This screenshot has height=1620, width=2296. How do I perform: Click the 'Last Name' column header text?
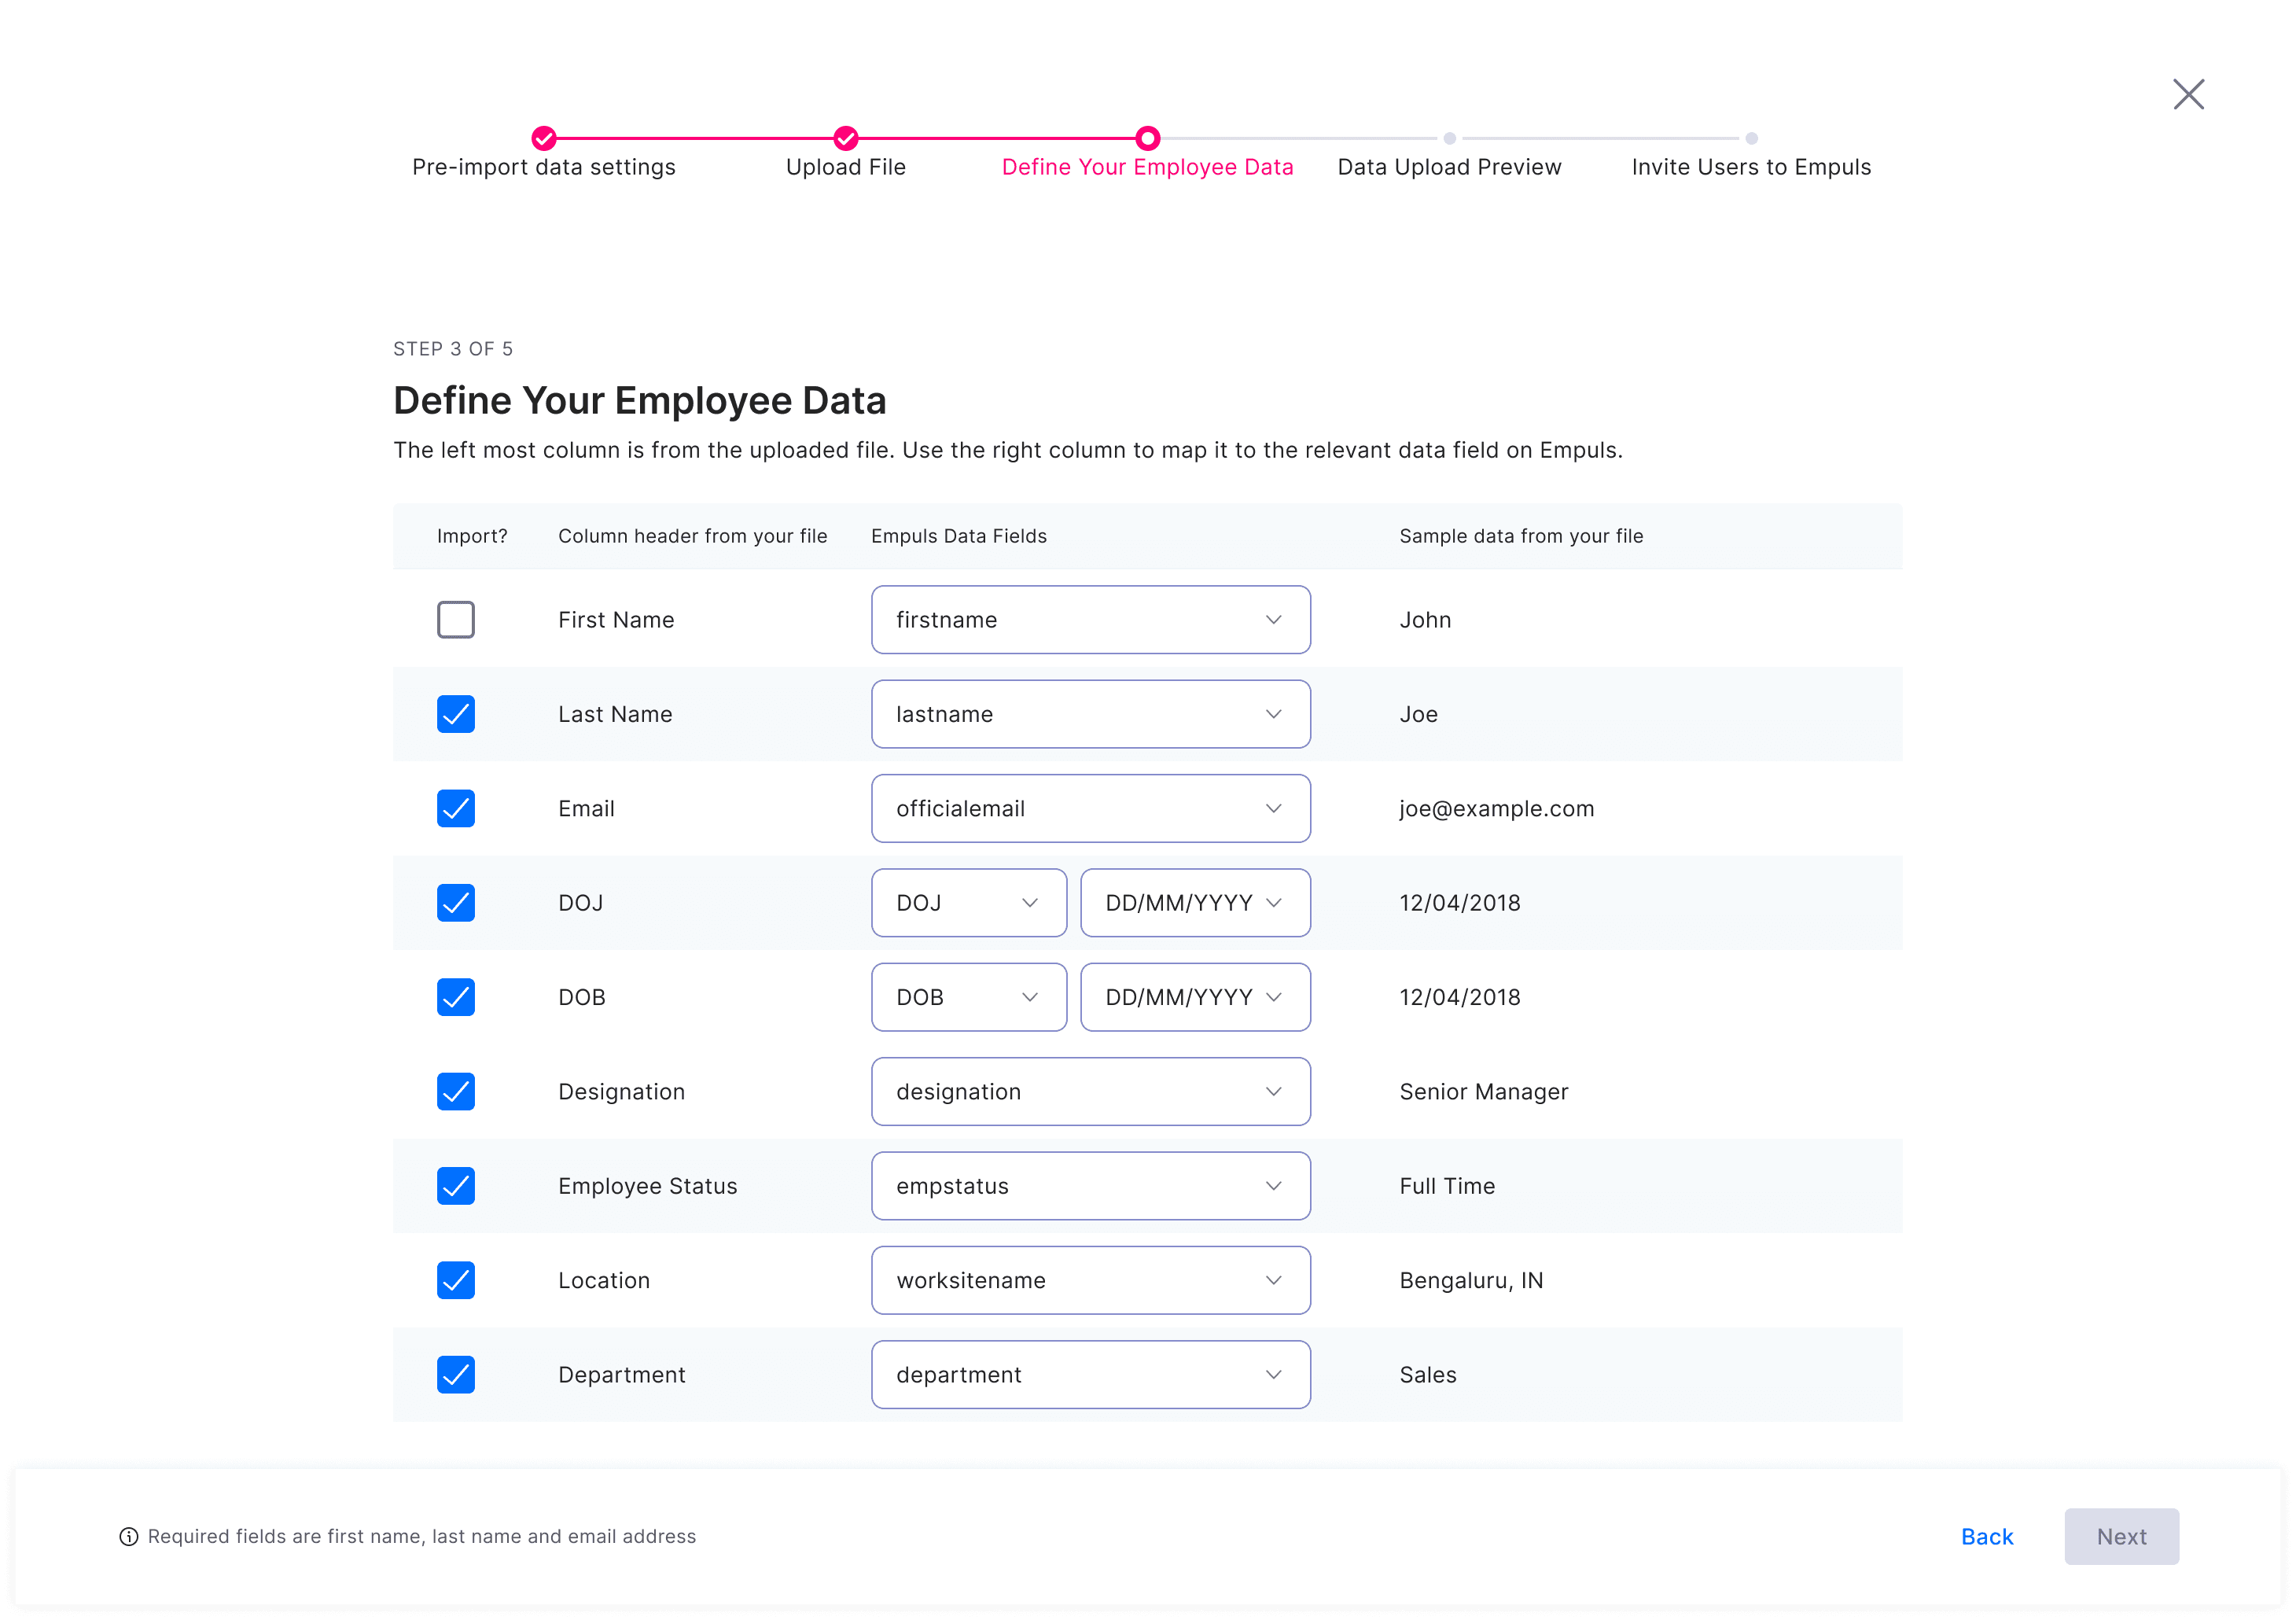pyautogui.click(x=615, y=714)
